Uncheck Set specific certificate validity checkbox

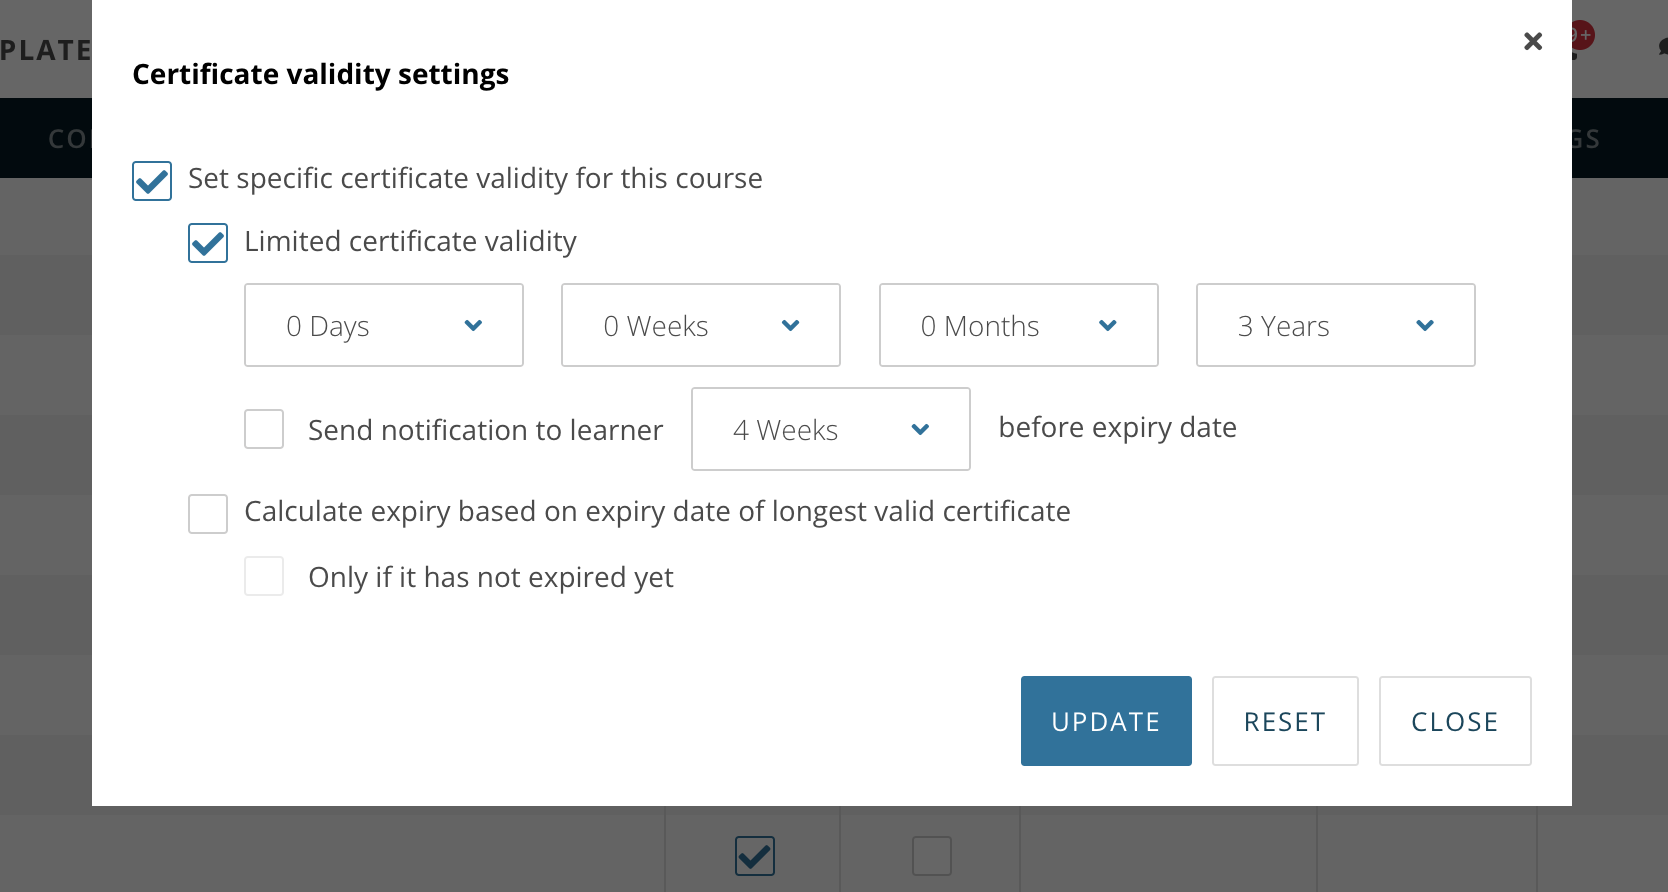click(152, 181)
